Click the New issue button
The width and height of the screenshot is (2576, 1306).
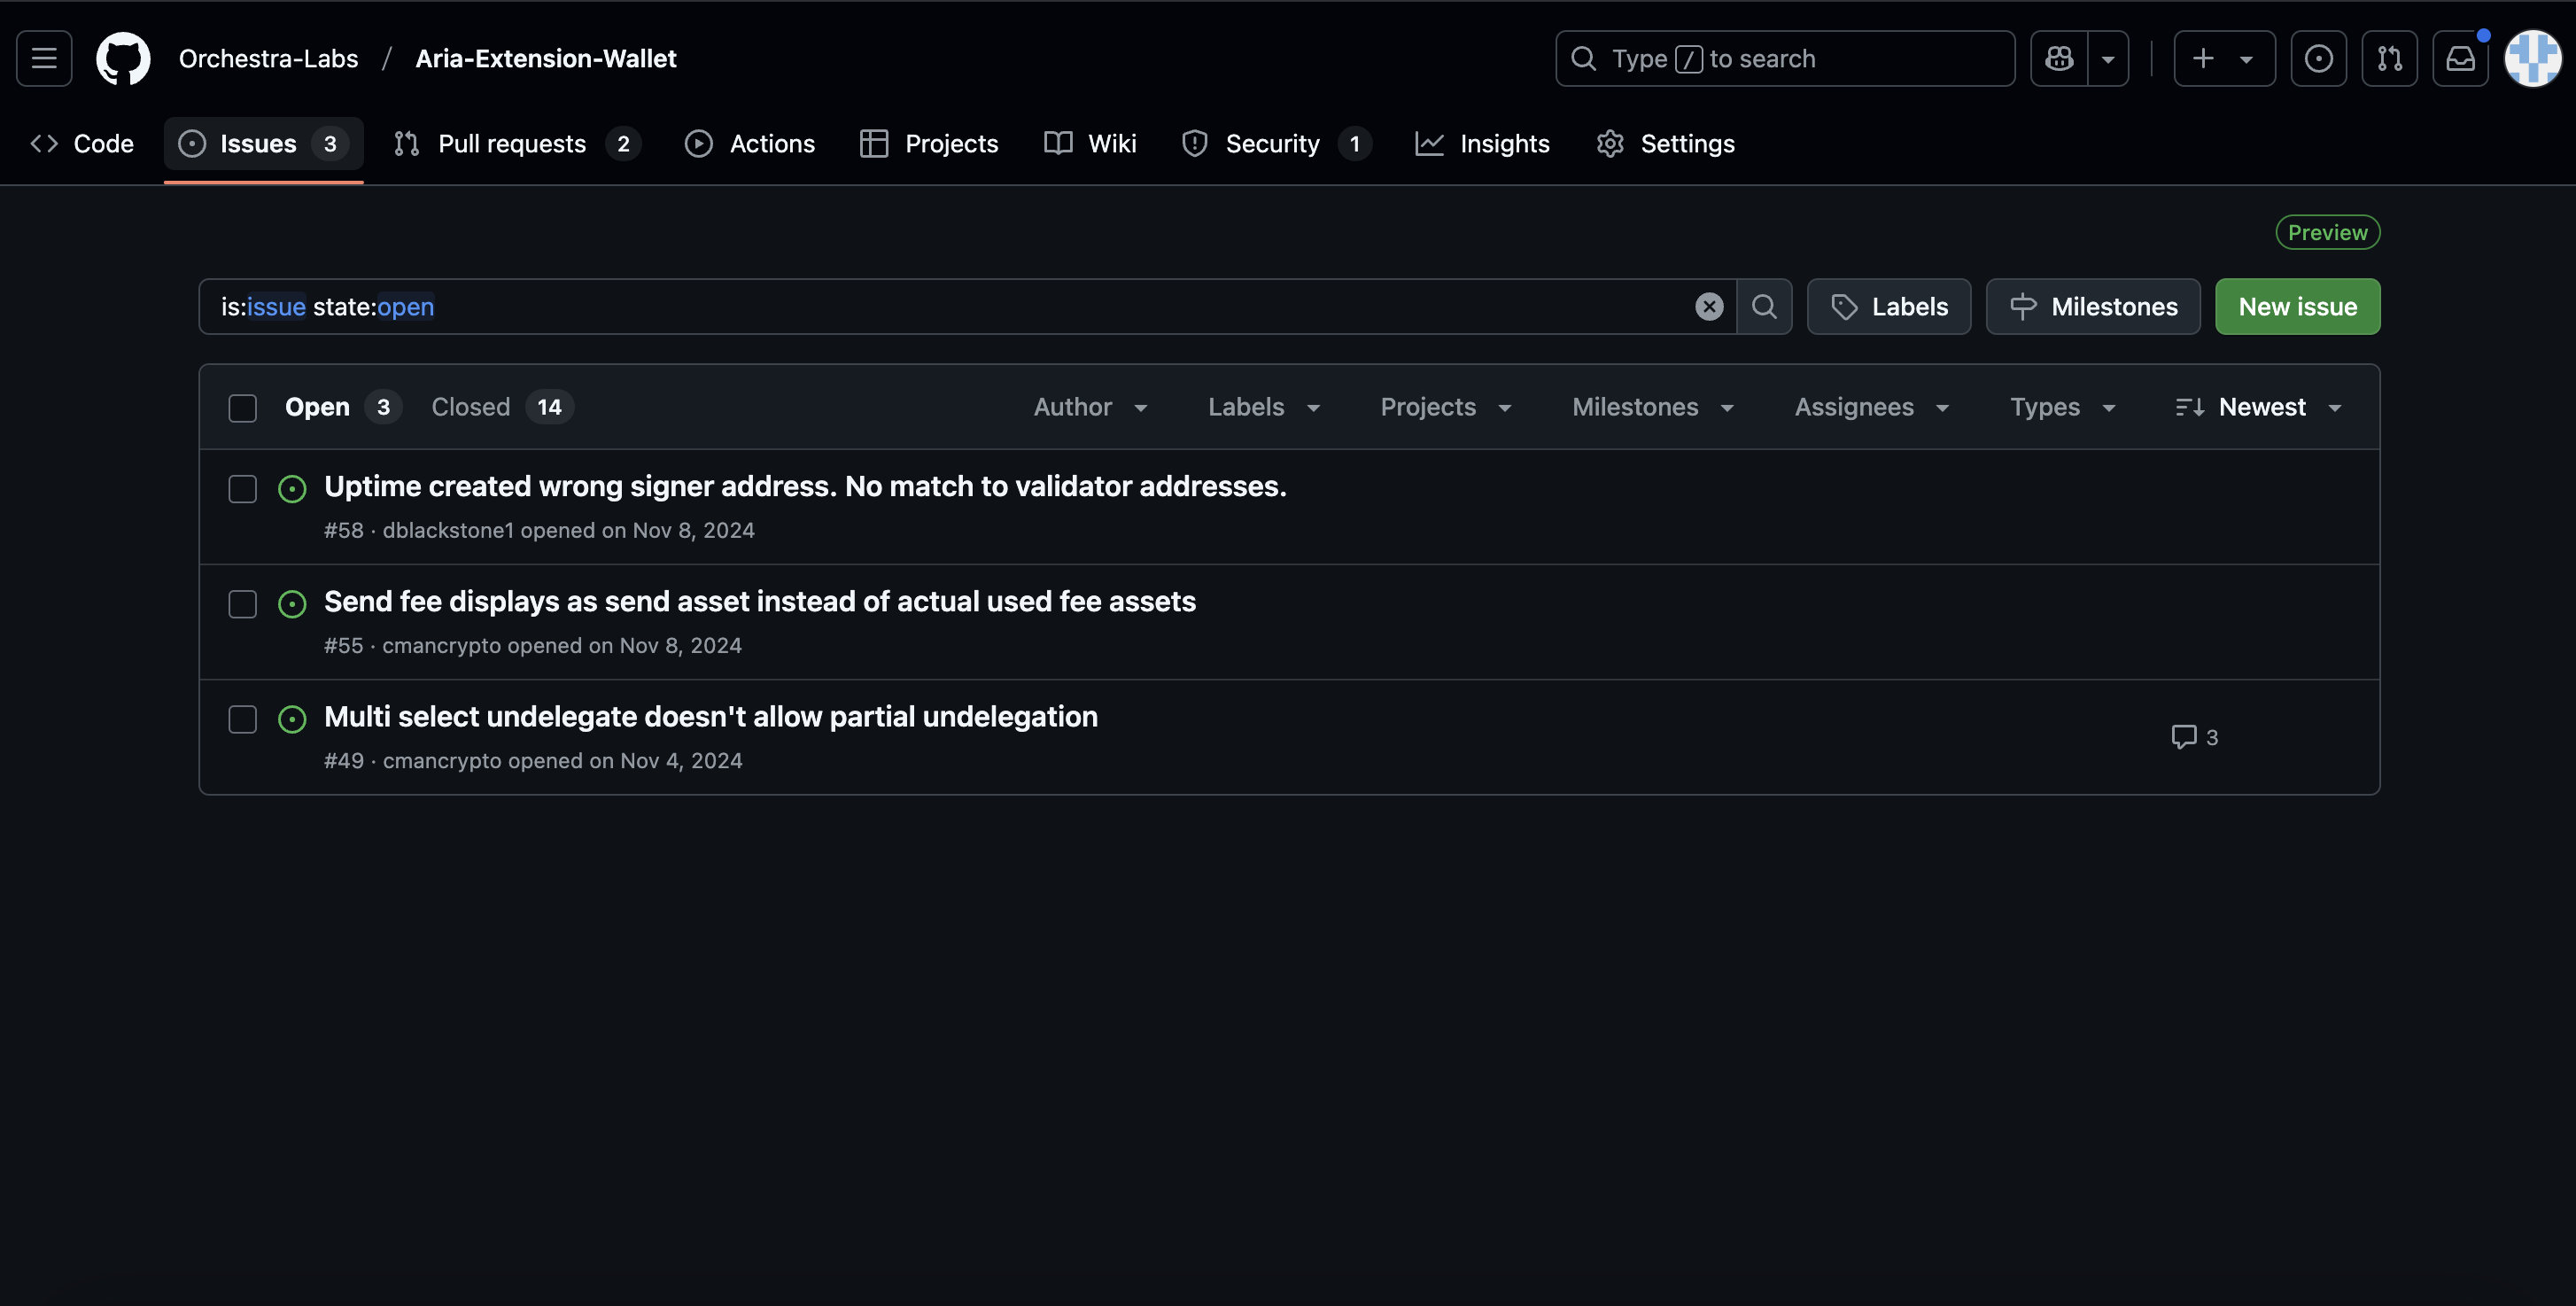(x=2297, y=307)
